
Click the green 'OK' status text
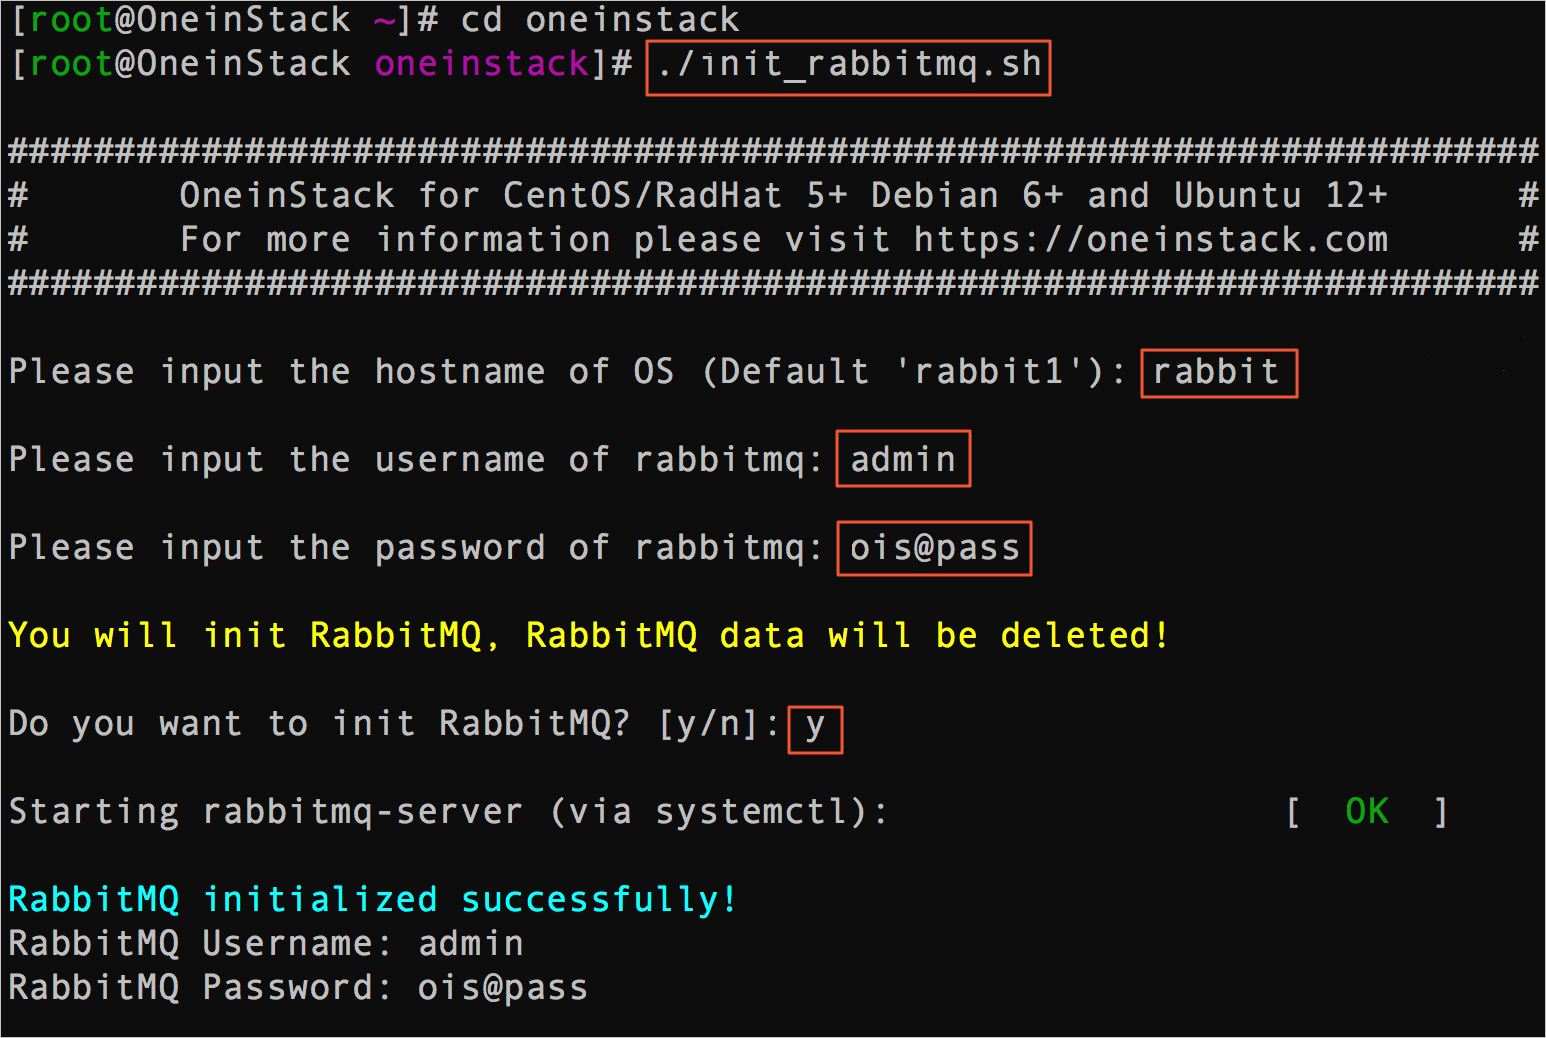coord(1367,811)
